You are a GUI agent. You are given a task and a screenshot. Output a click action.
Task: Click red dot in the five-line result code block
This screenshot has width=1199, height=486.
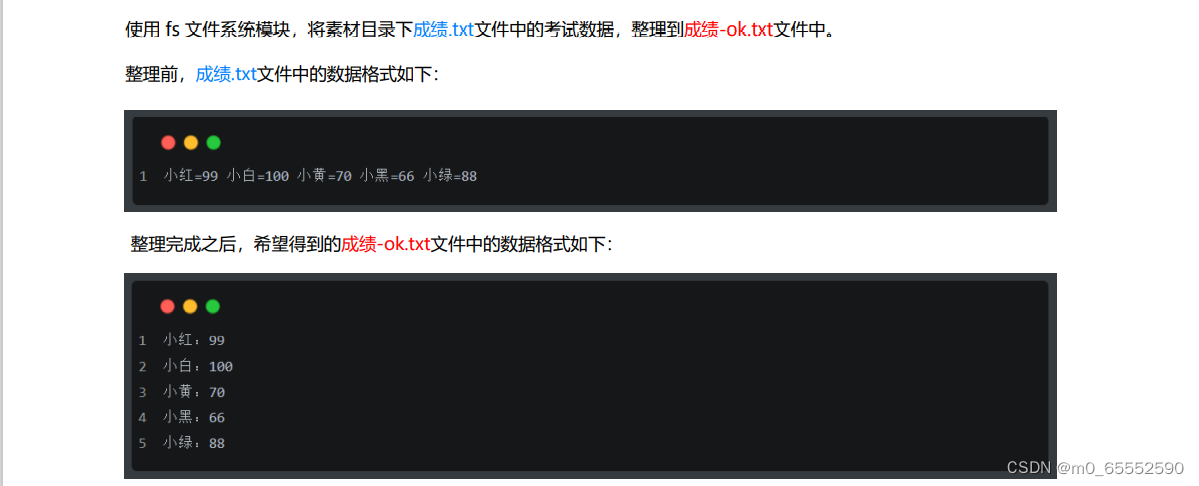pos(167,306)
